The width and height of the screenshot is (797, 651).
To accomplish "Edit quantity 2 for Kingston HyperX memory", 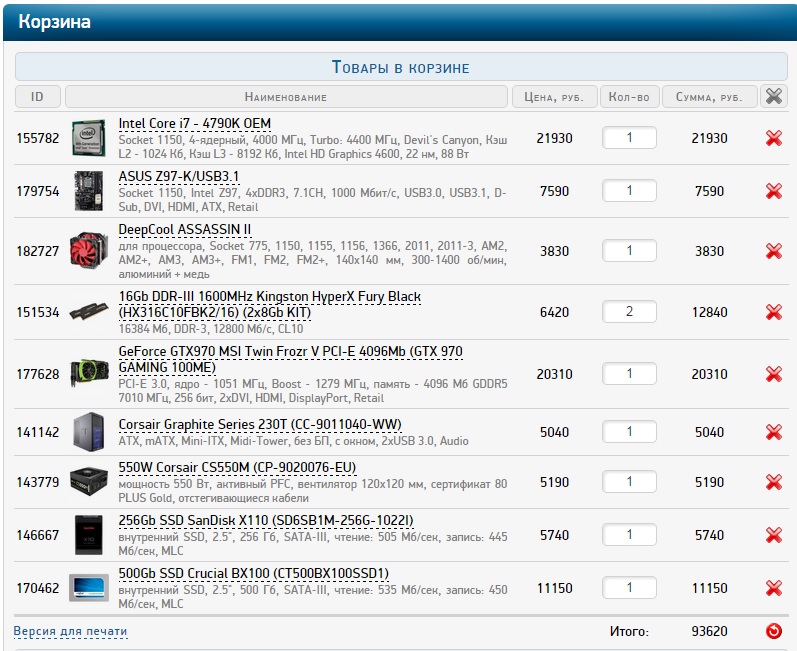I will [629, 312].
